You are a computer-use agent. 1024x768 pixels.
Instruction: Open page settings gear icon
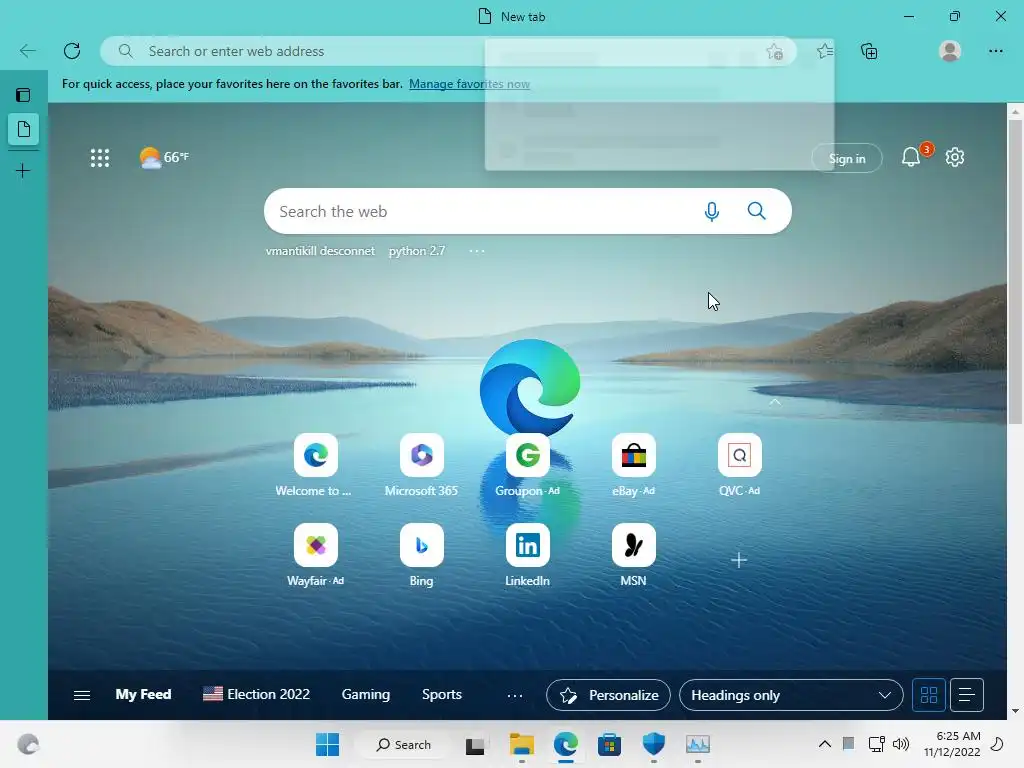coord(955,157)
